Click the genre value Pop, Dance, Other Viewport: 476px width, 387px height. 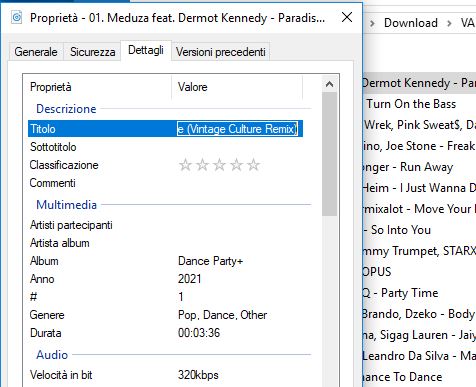pyautogui.click(x=222, y=315)
